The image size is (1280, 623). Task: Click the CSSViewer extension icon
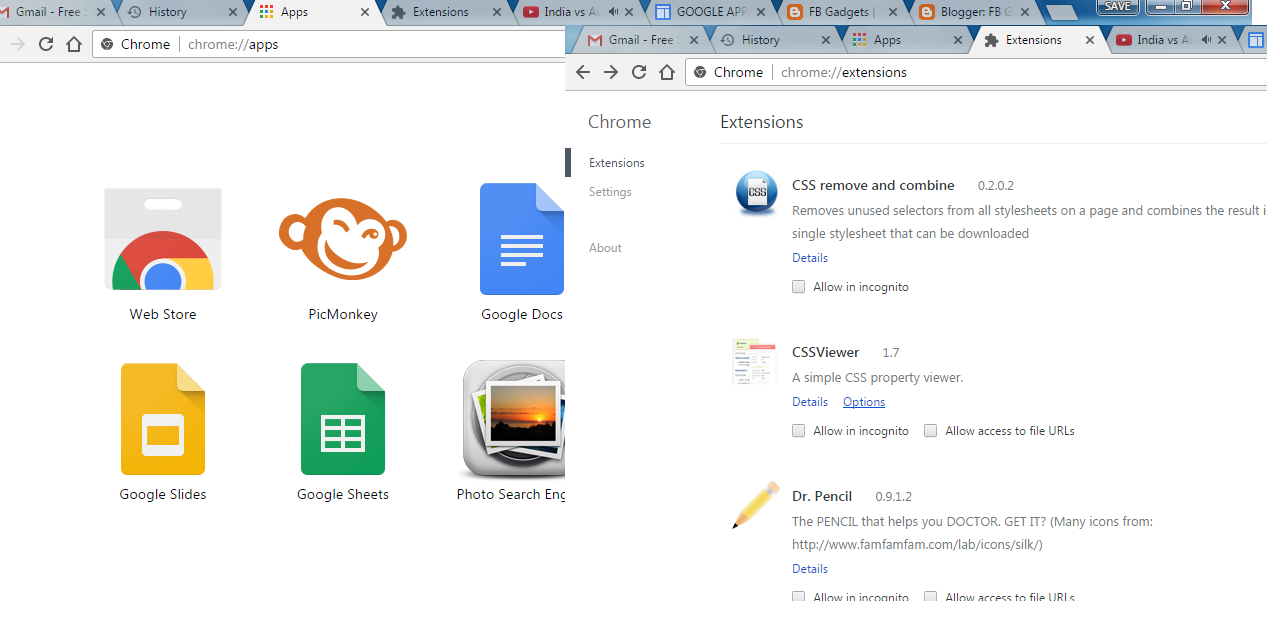coord(755,361)
